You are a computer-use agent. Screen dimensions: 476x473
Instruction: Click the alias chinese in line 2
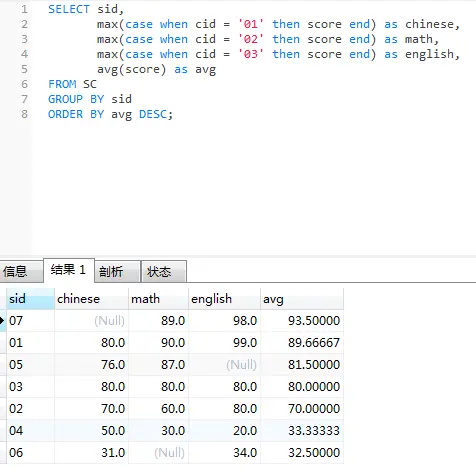pyautogui.click(x=430, y=24)
